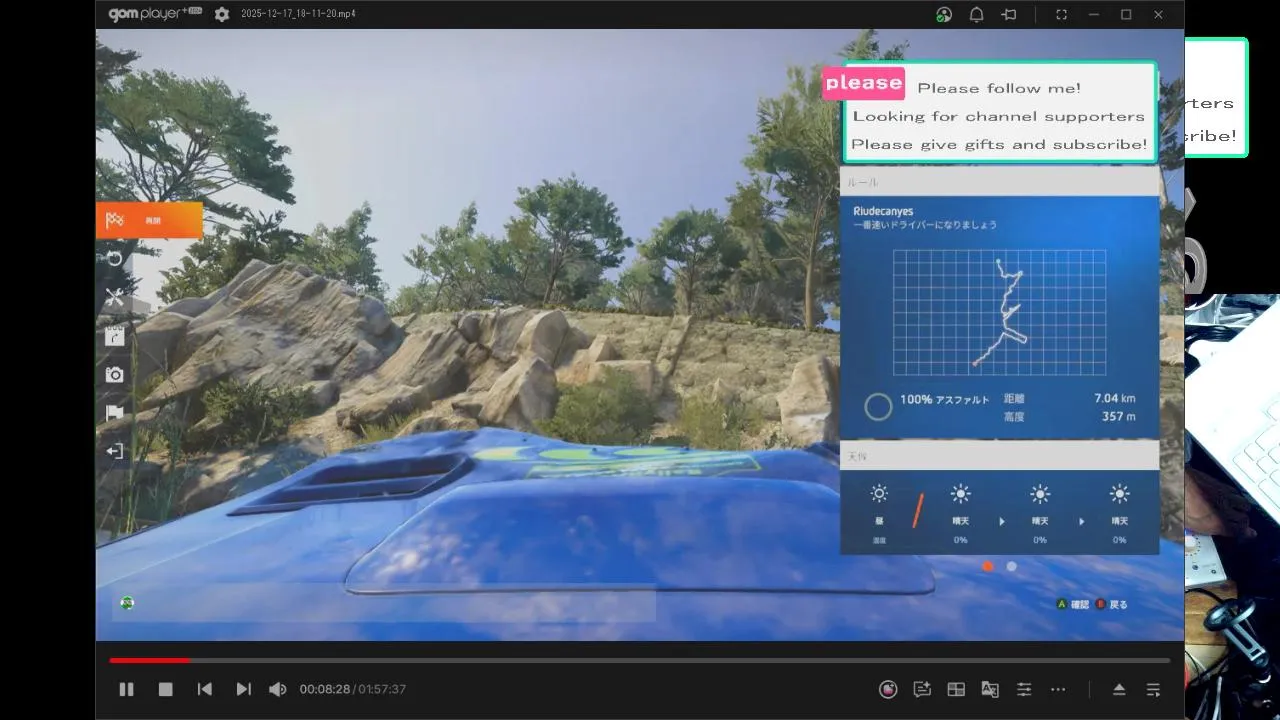Click the Please follow me! text
Image resolution: width=1280 pixels, height=720 pixels.
[x=999, y=88]
